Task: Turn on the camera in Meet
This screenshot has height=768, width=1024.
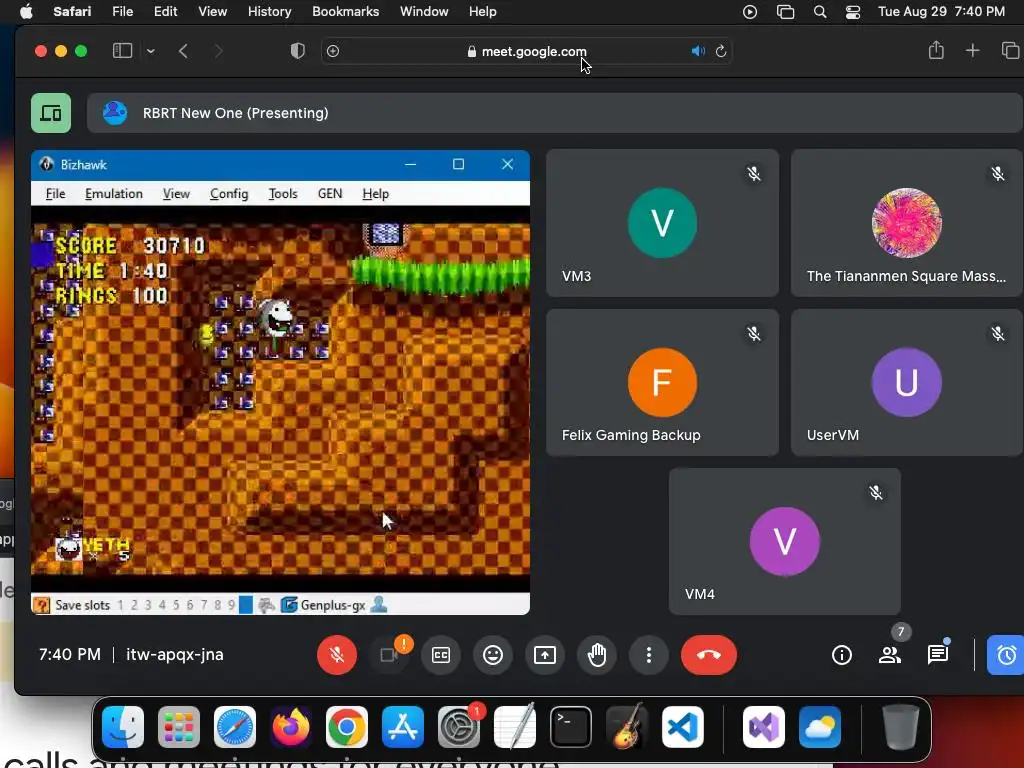Action: click(389, 654)
